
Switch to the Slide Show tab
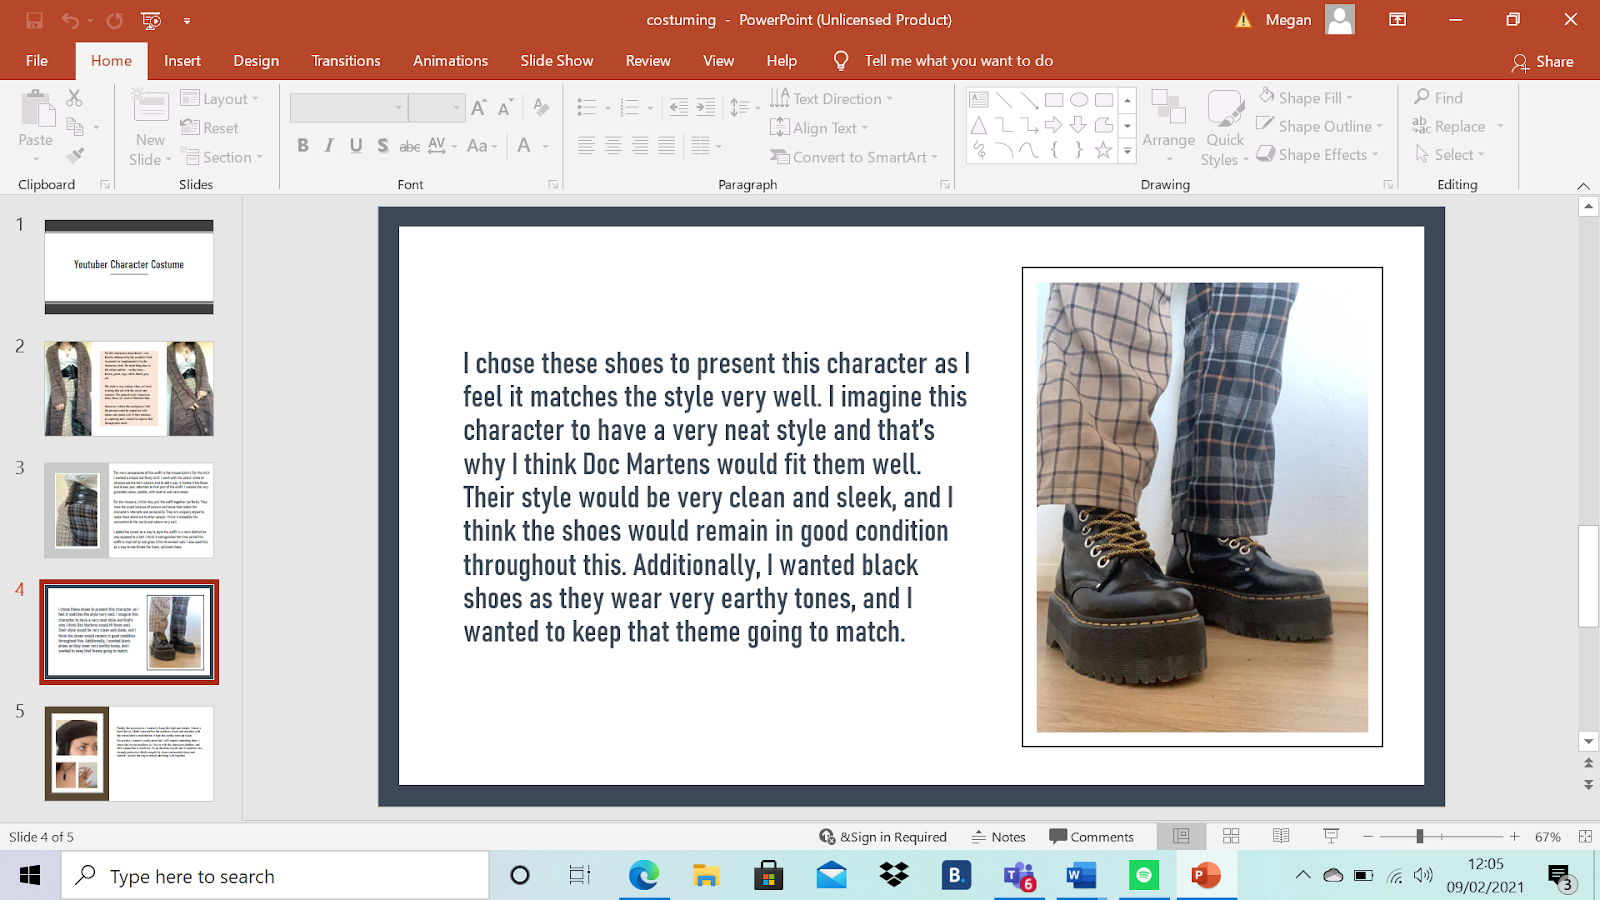[557, 61]
